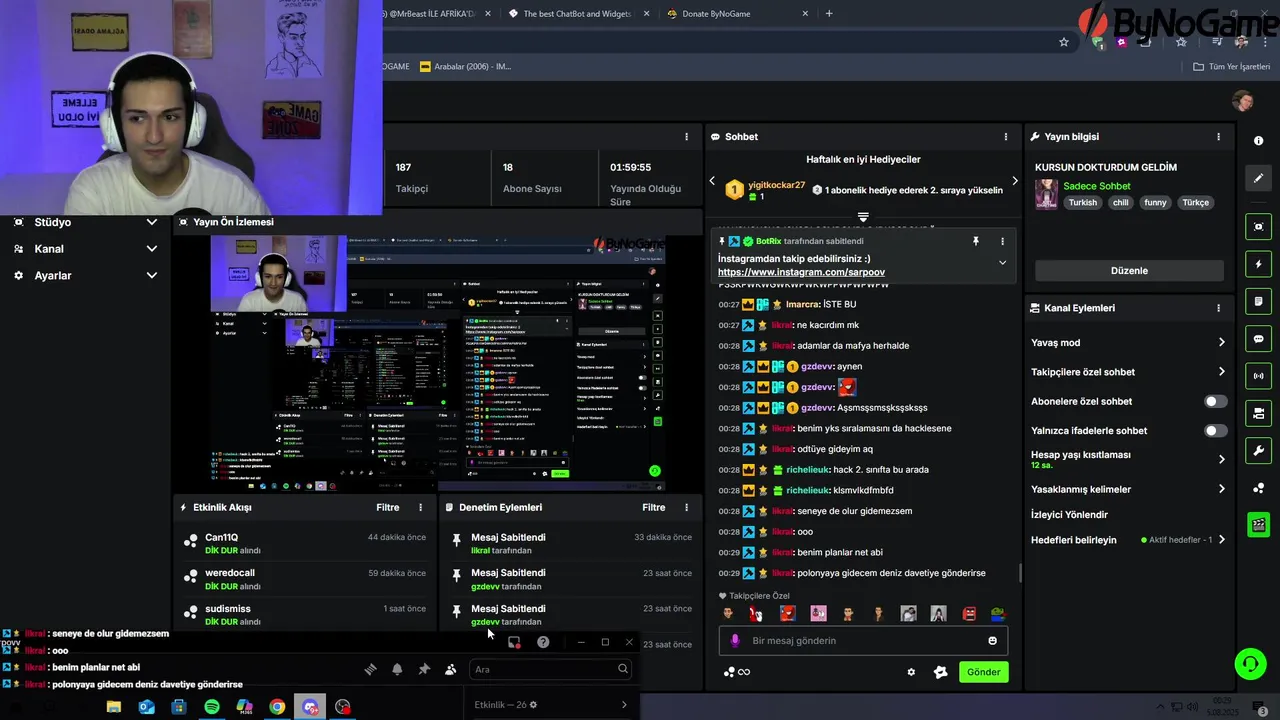Open the instagram.com/sarpoov link
This screenshot has height=720, width=1280.
tap(801, 272)
